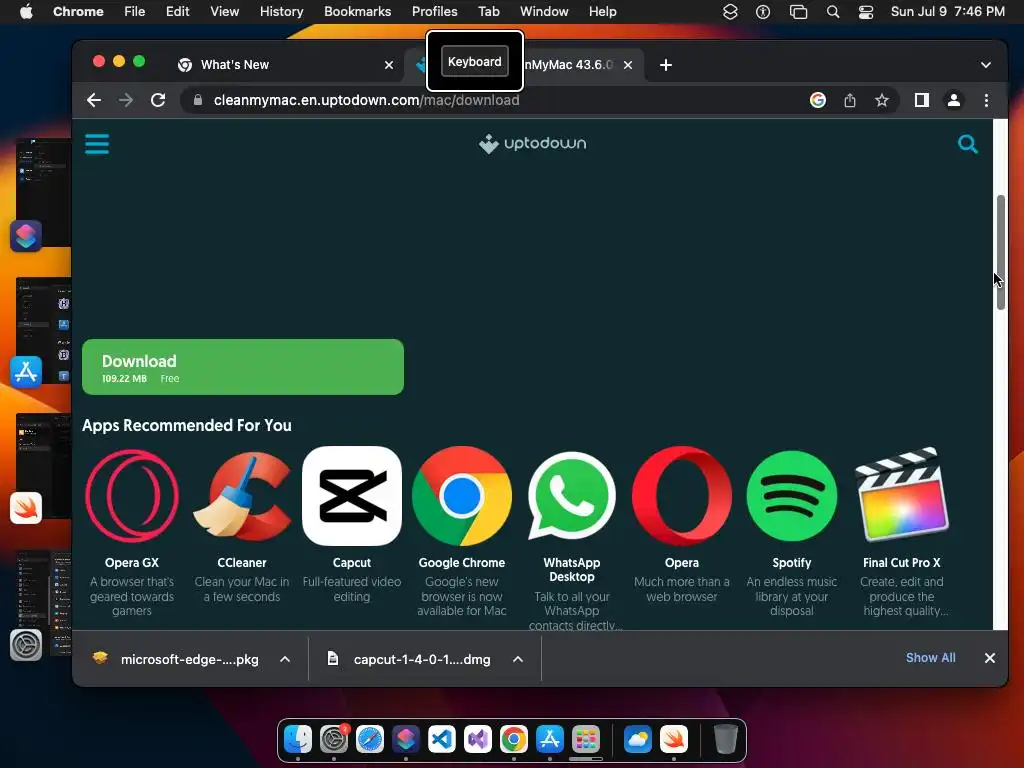Image resolution: width=1024 pixels, height=768 pixels.
Task: Open Control Center in menu bar
Action: pos(865,11)
